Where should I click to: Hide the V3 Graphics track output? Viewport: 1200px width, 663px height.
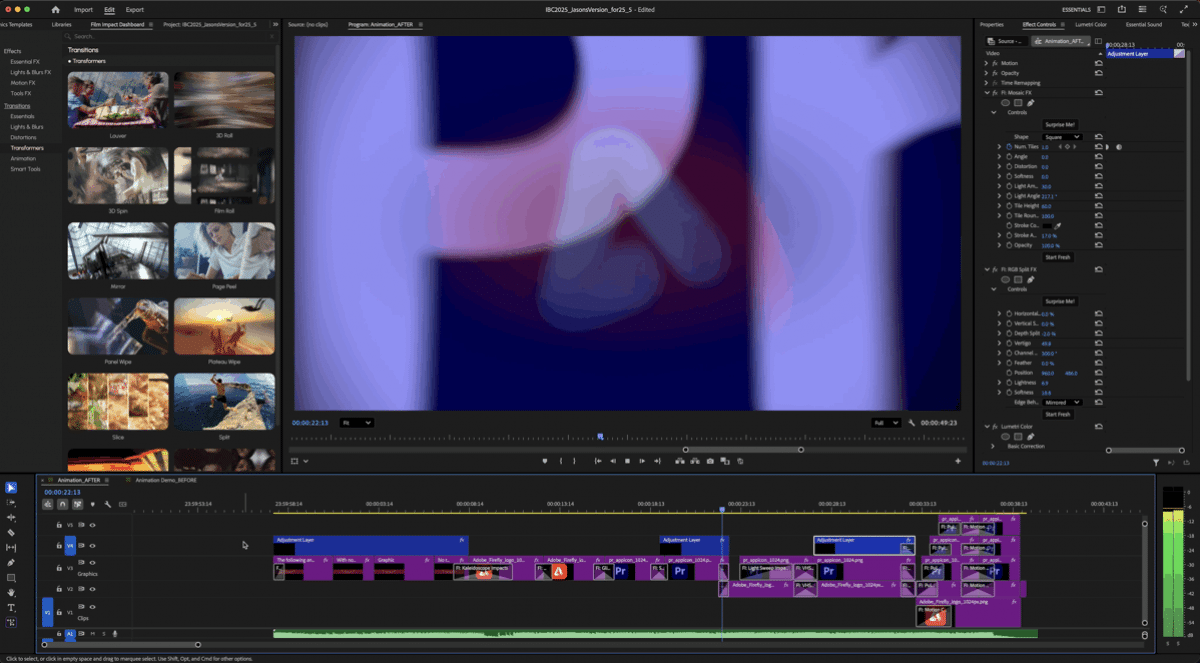pos(92,563)
